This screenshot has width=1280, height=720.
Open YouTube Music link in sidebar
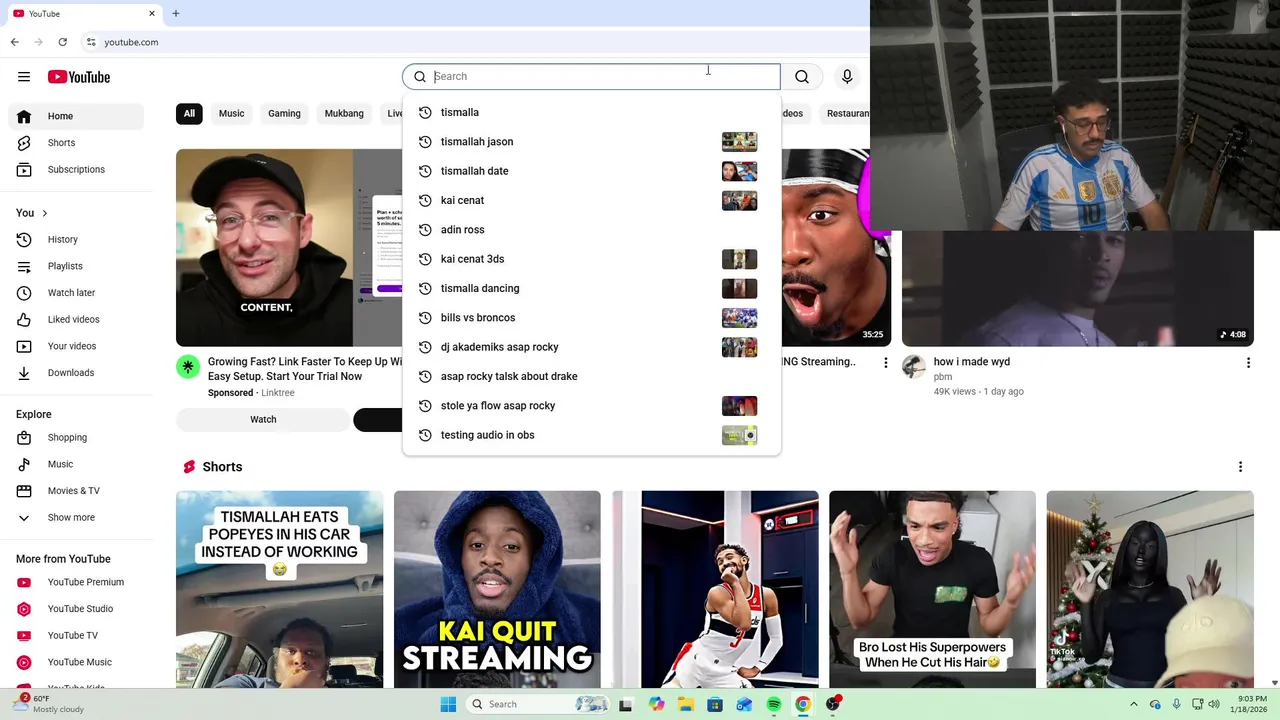(x=76, y=662)
